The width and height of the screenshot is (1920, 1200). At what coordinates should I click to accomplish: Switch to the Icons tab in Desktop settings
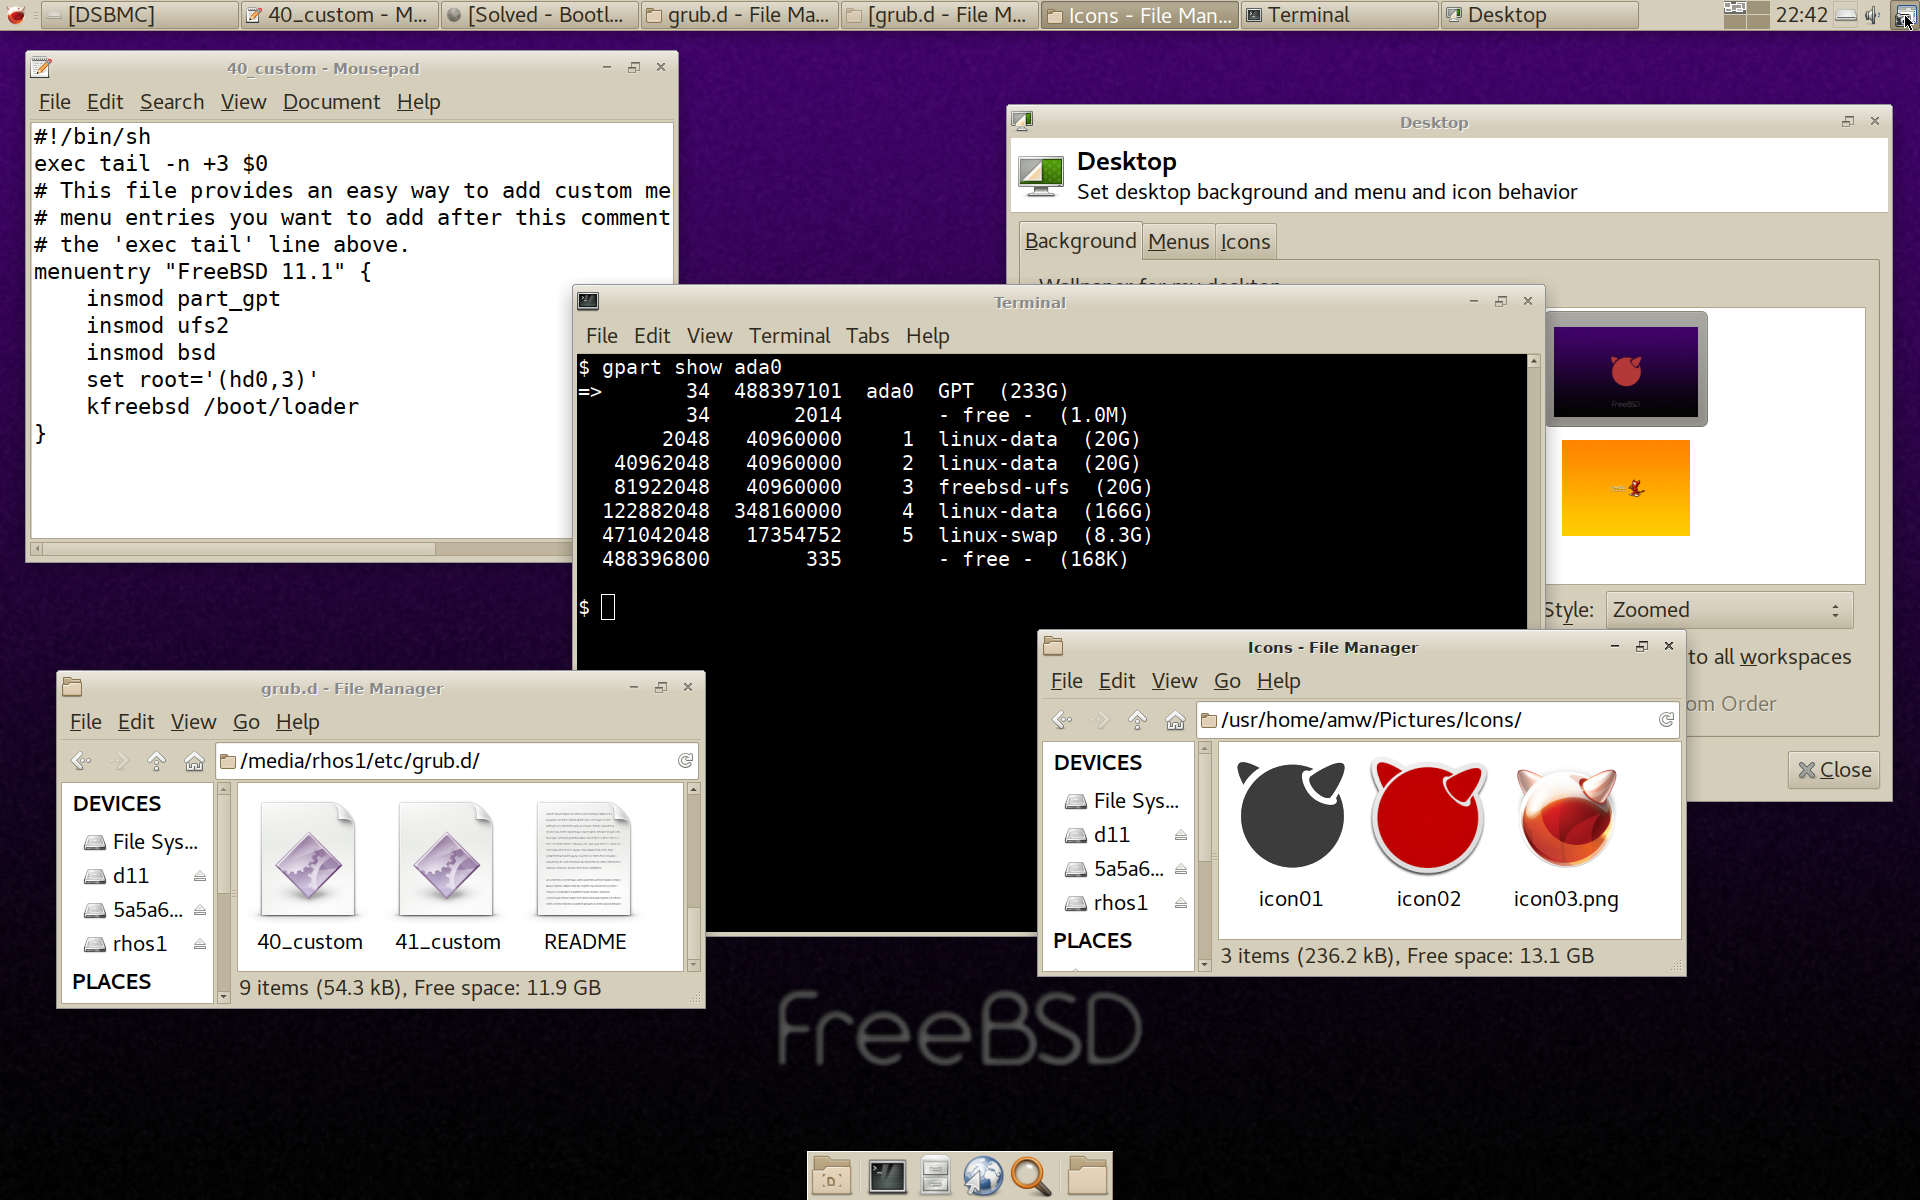point(1245,242)
